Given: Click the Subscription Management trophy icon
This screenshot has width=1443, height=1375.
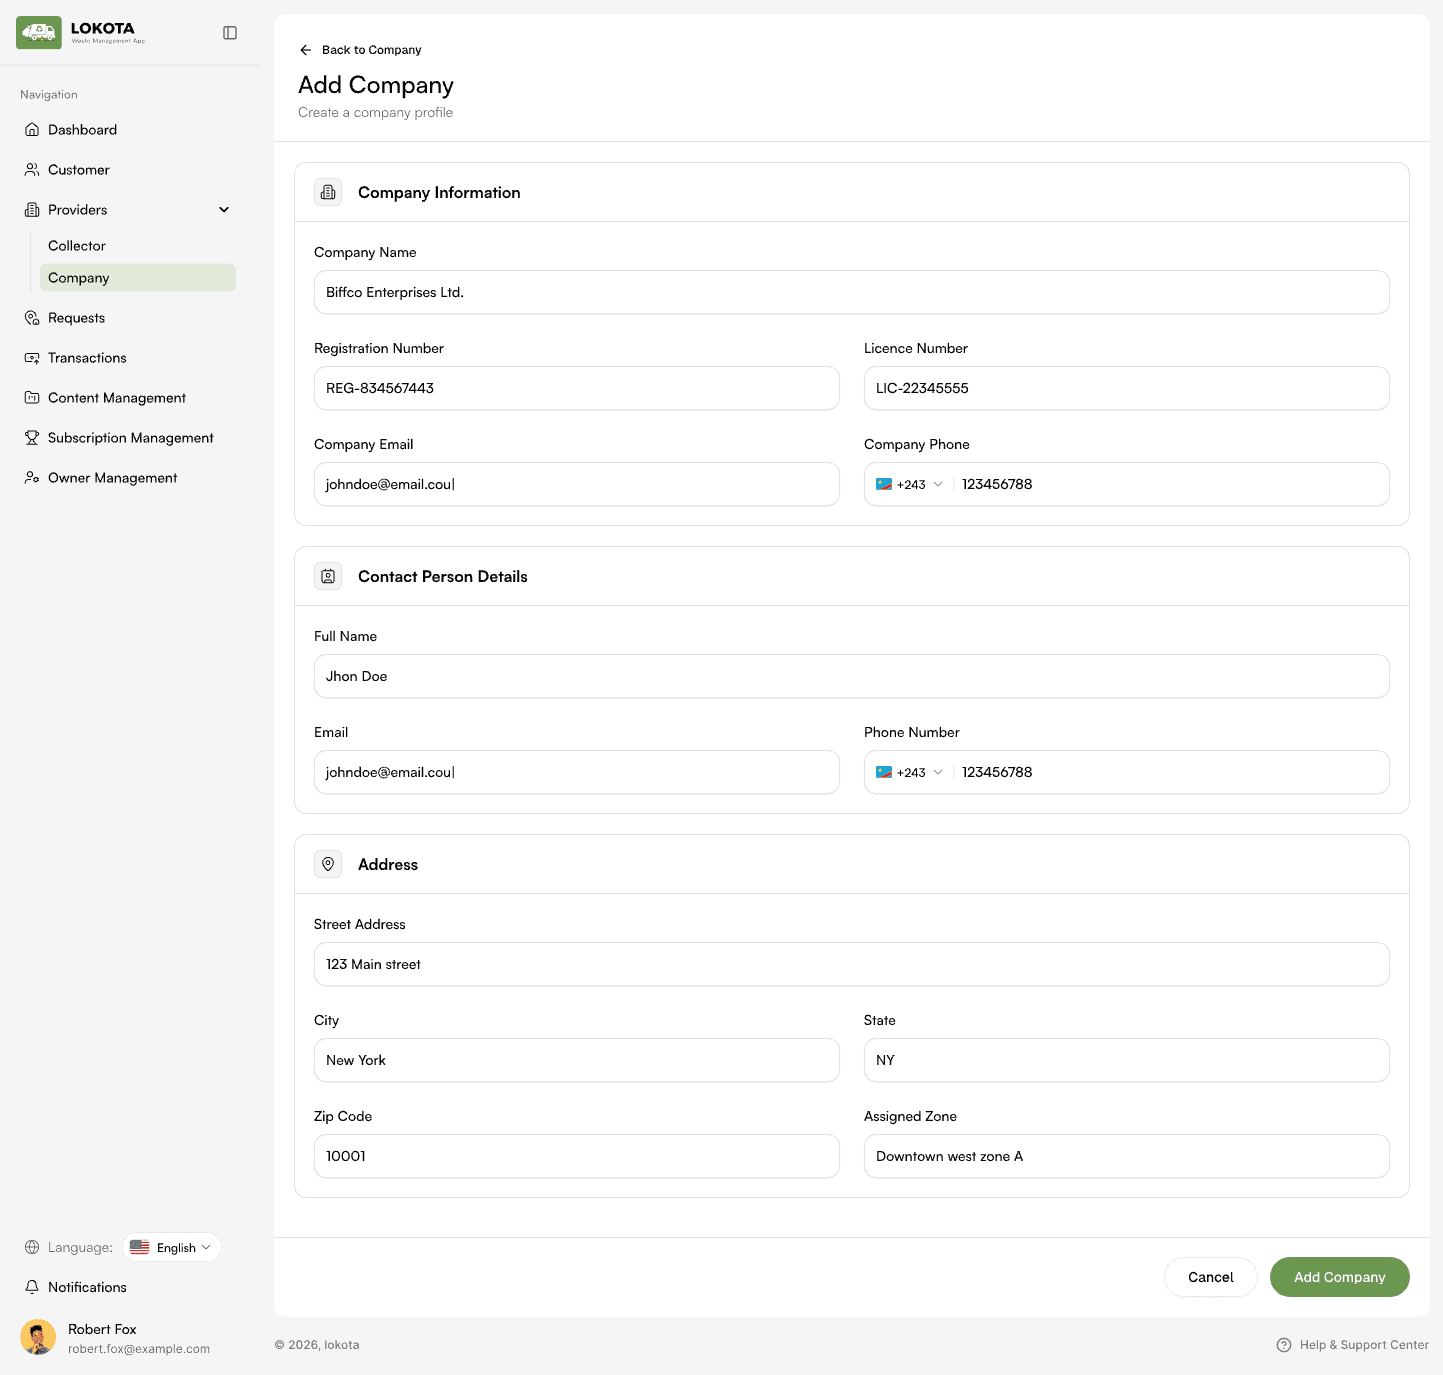Looking at the screenshot, I should 32,438.
